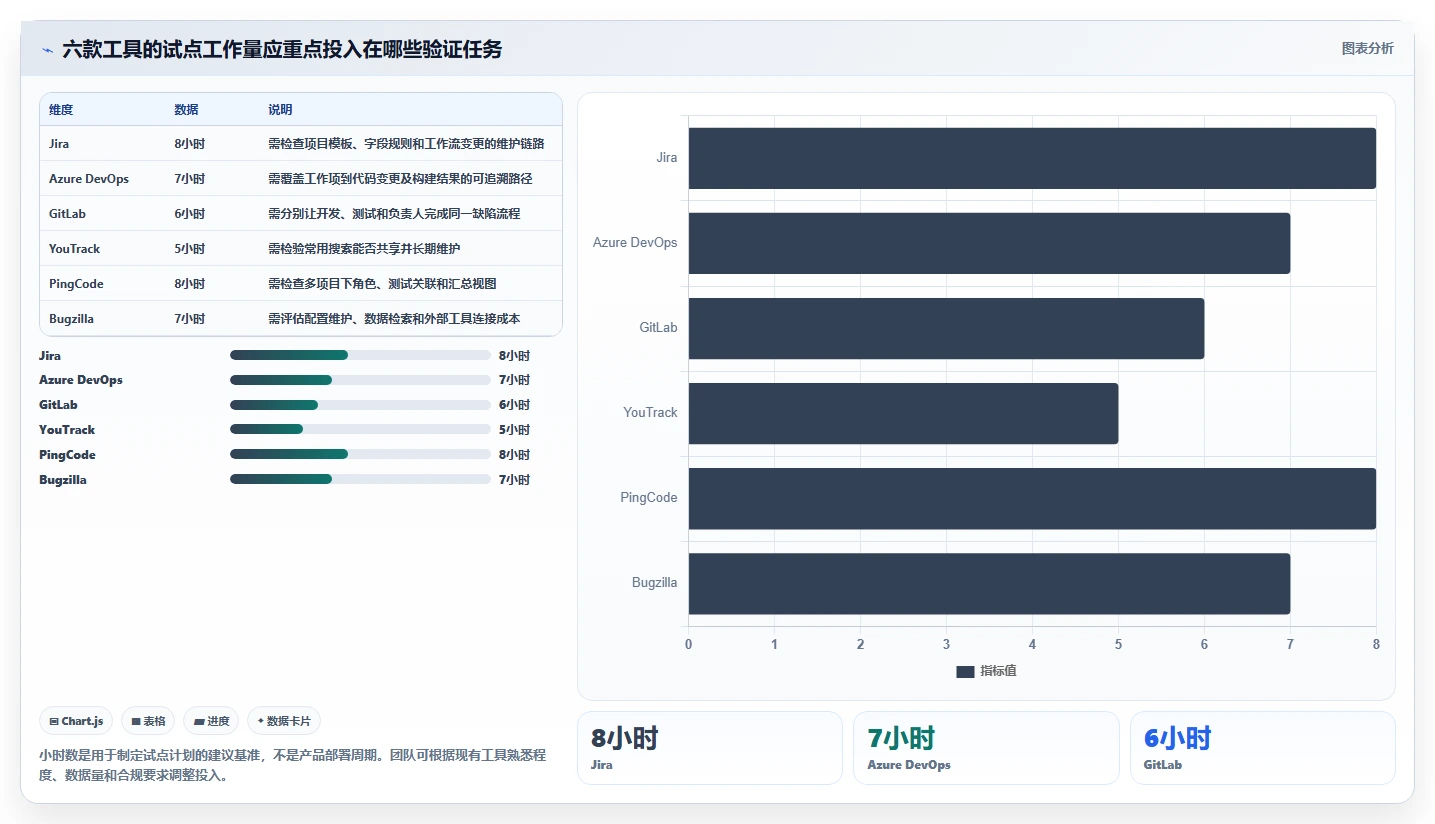Image resolution: width=1435 pixels, height=824 pixels.
Task: Click the 0 tick on the chart x-axis
Action: [x=688, y=644]
